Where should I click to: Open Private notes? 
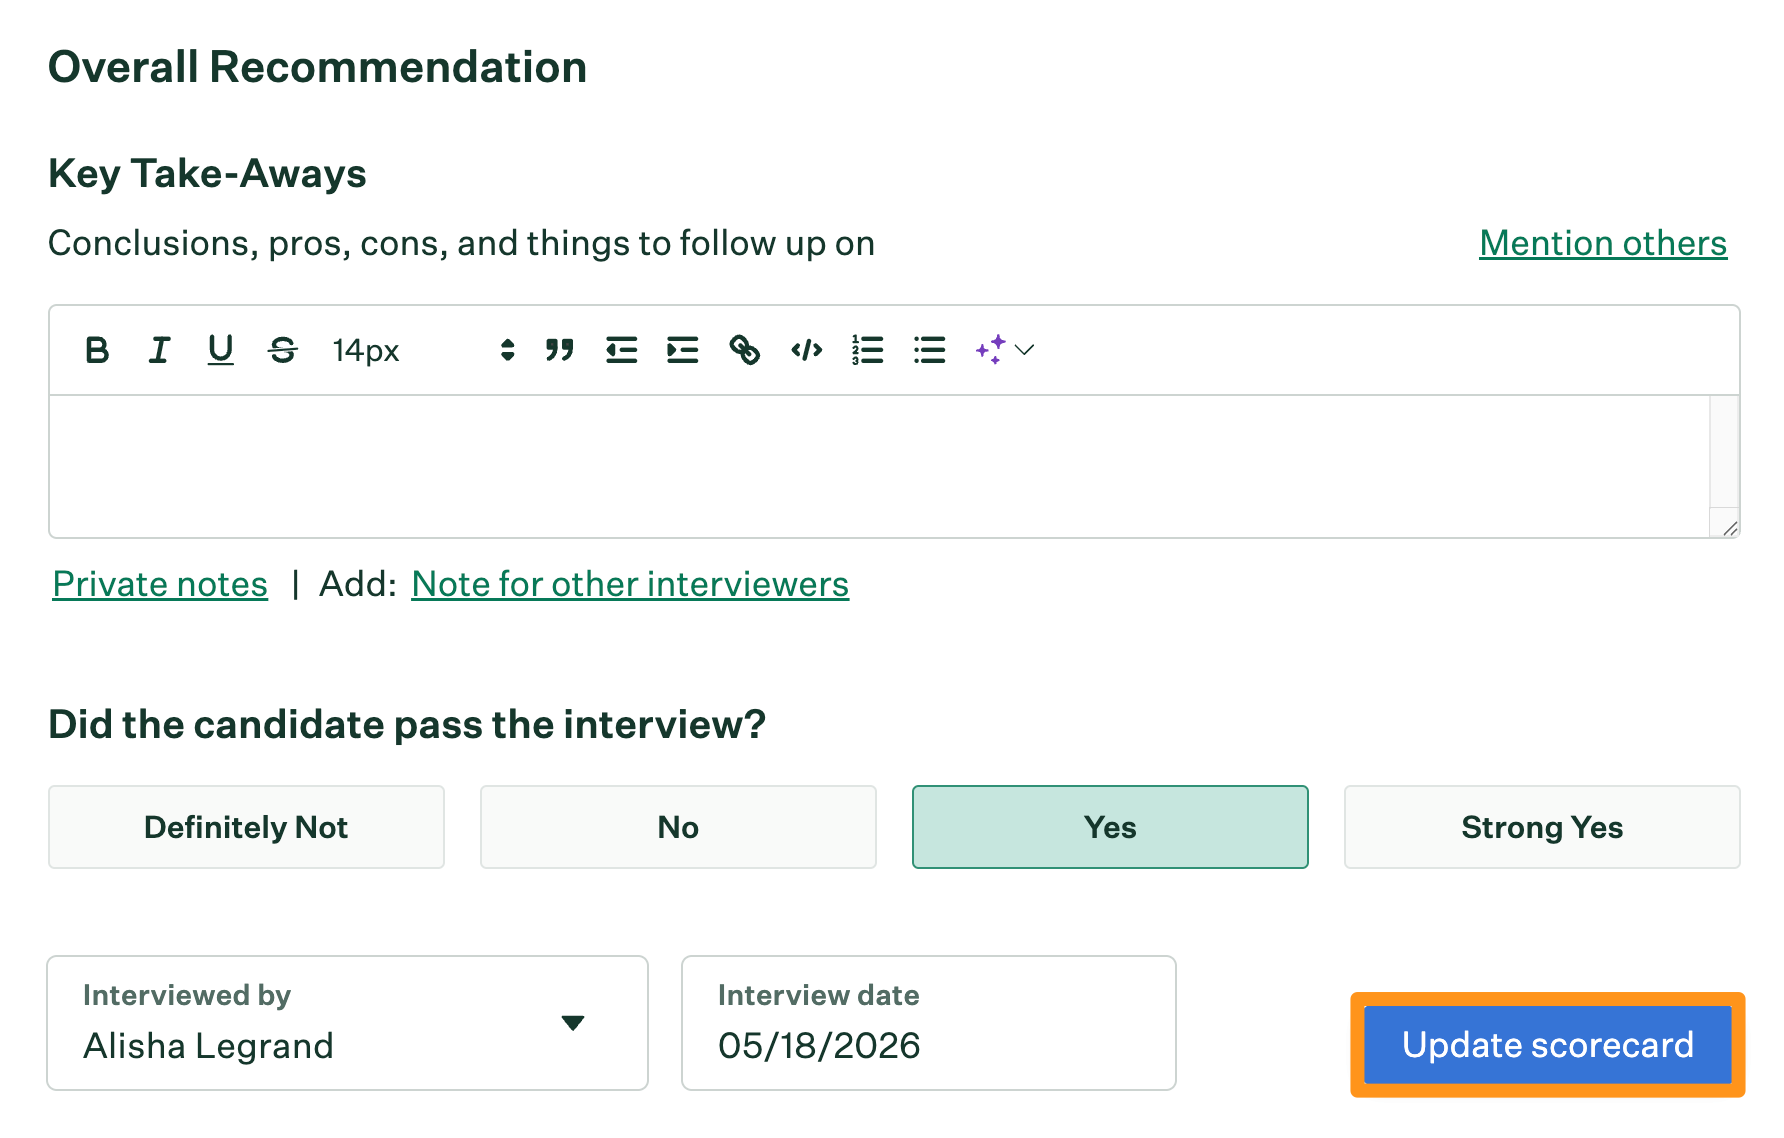[160, 584]
